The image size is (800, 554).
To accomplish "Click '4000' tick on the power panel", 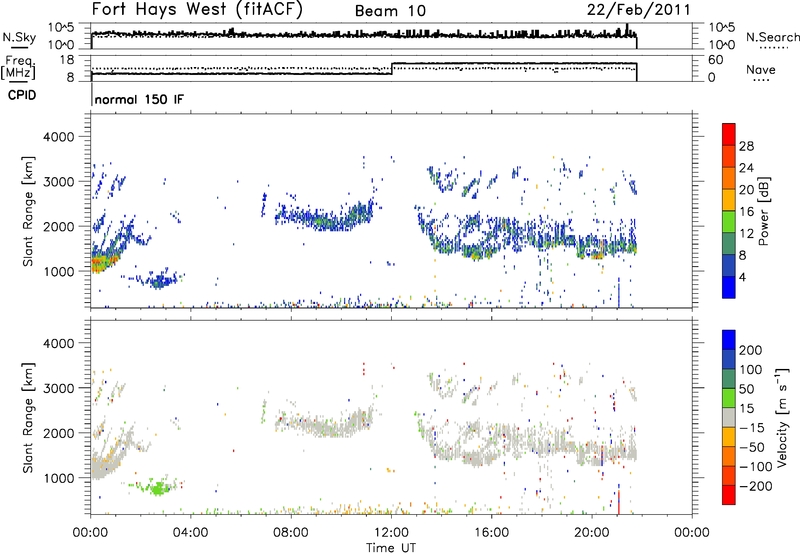I will (x=59, y=137).
